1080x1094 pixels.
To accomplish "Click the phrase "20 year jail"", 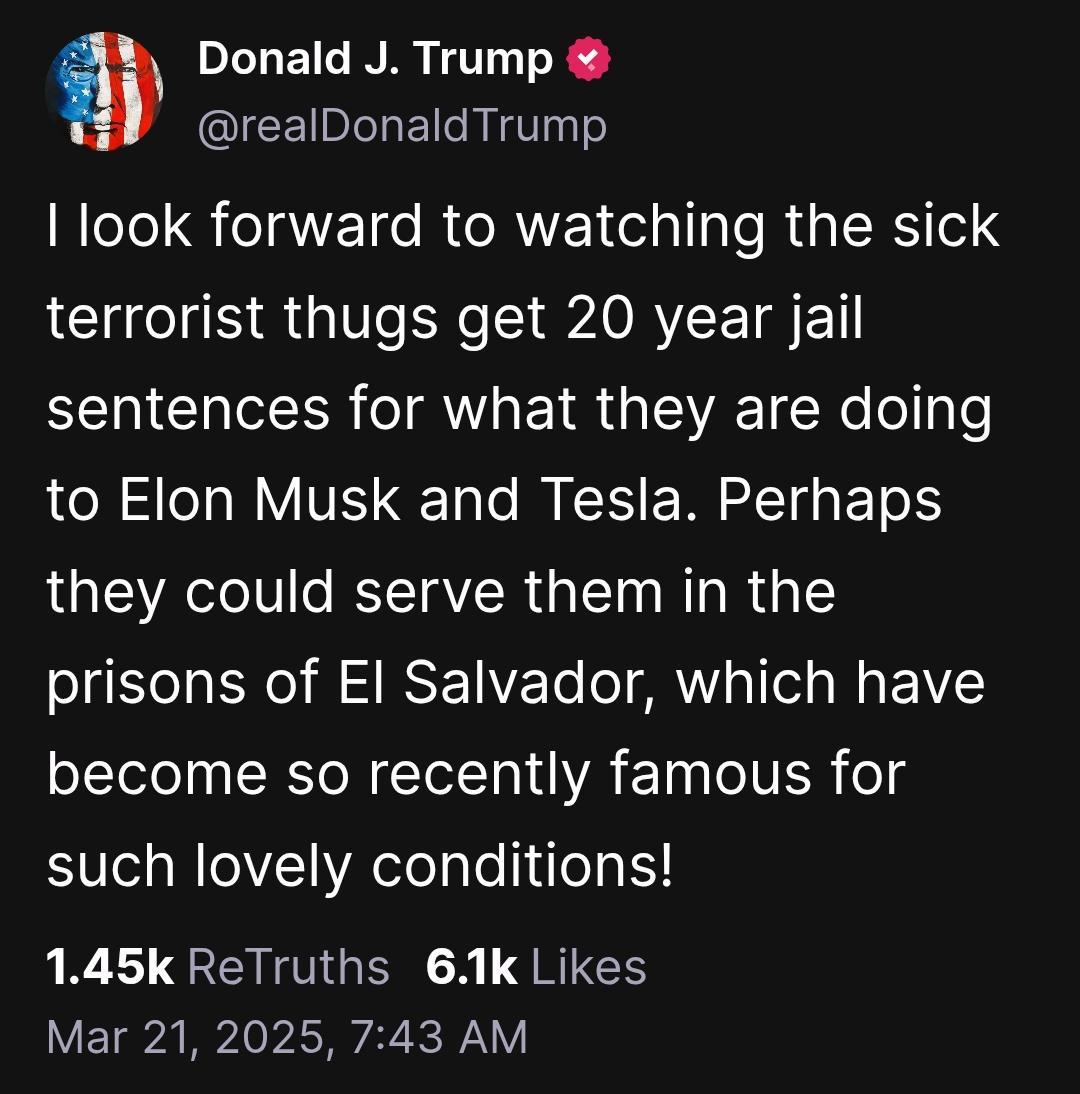I will (x=711, y=317).
